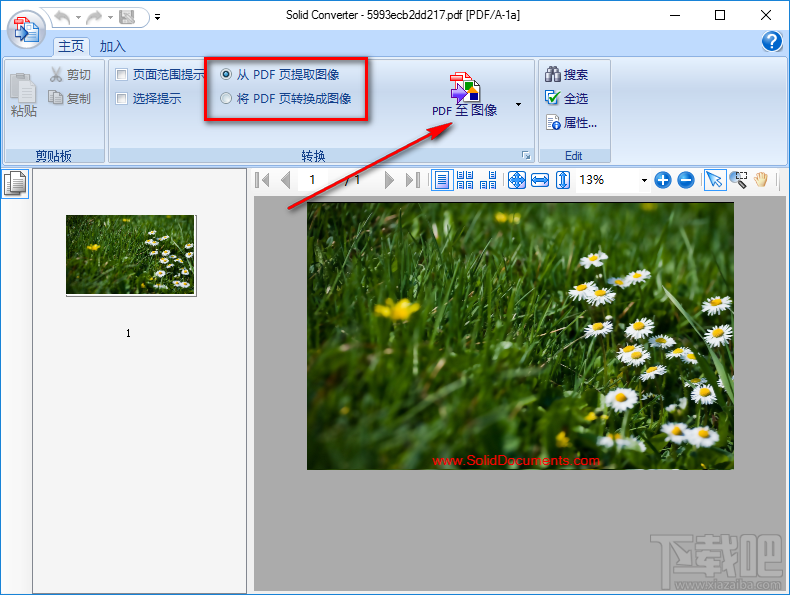The width and height of the screenshot is (790, 595).
Task: Select continuous page layout view
Action: (465, 180)
